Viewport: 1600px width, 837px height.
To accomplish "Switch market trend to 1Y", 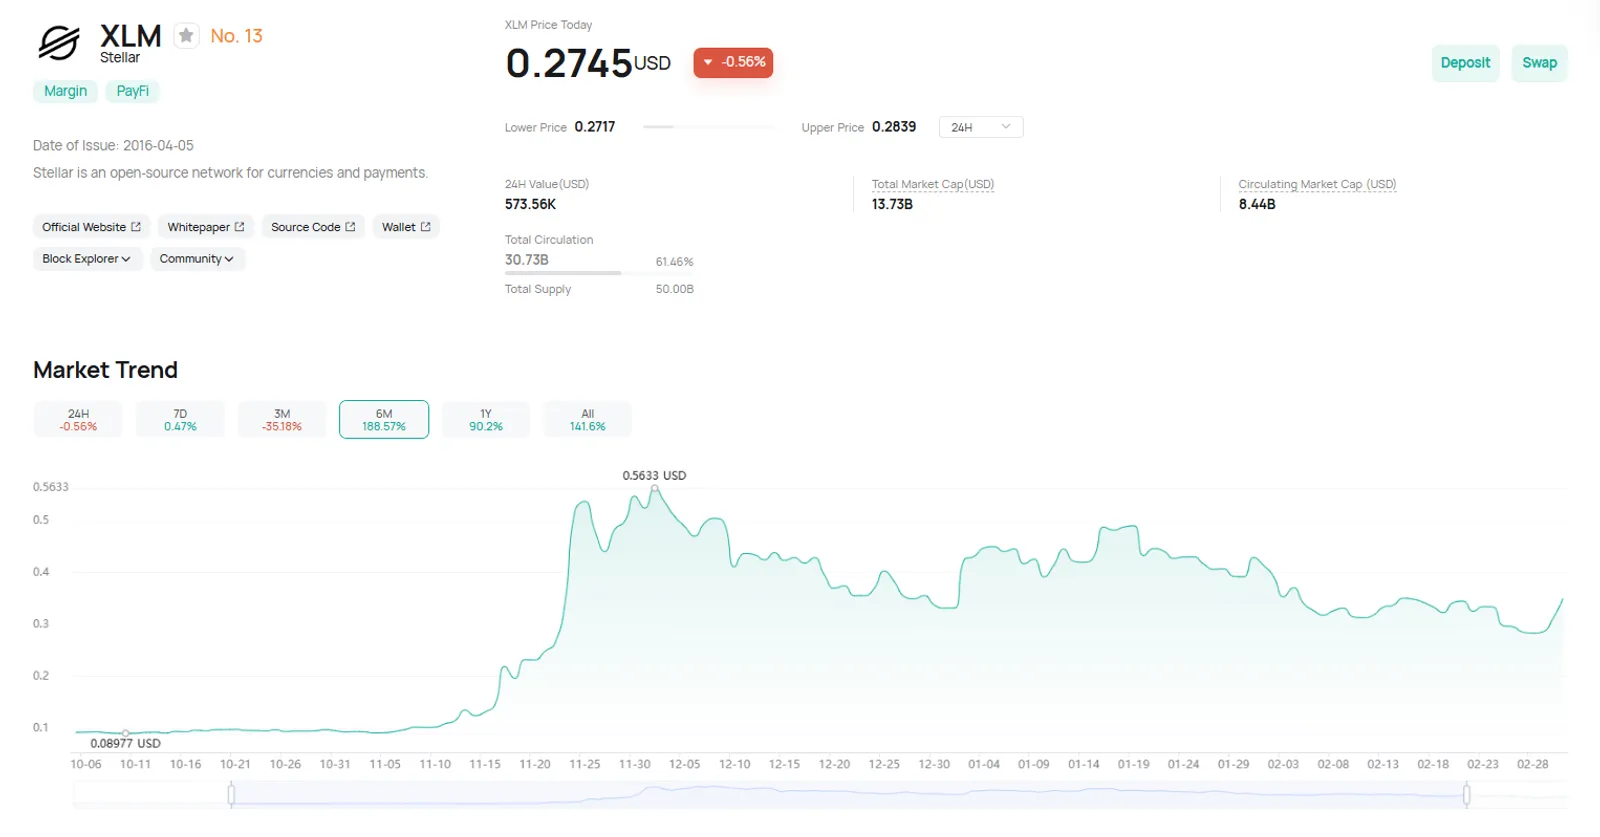I will coord(486,420).
